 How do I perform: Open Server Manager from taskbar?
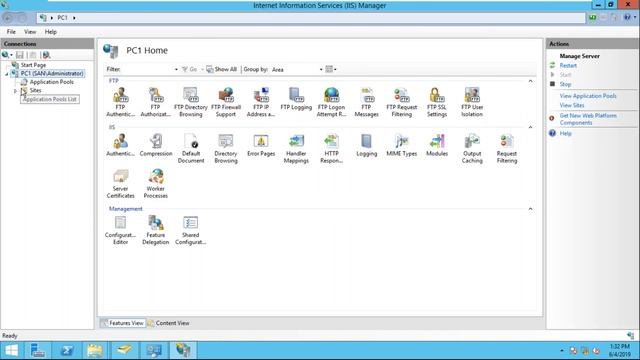point(38,350)
